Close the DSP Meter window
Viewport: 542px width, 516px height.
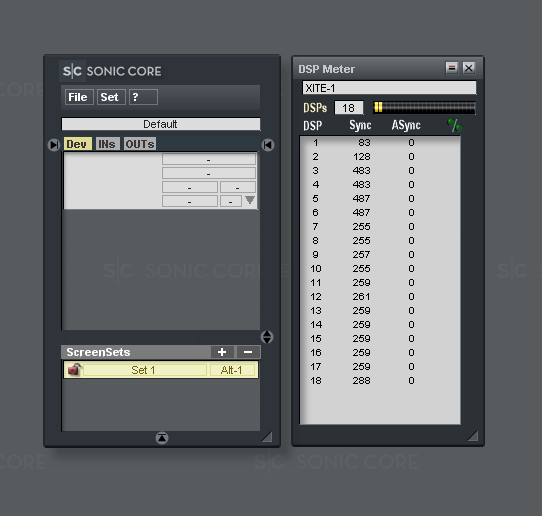[x=469, y=68]
